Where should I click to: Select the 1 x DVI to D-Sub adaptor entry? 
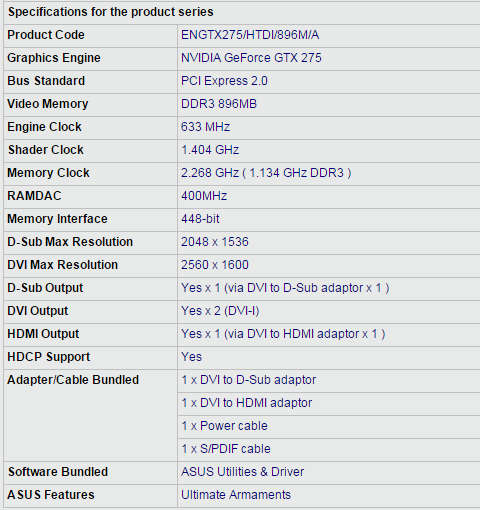[249, 380]
